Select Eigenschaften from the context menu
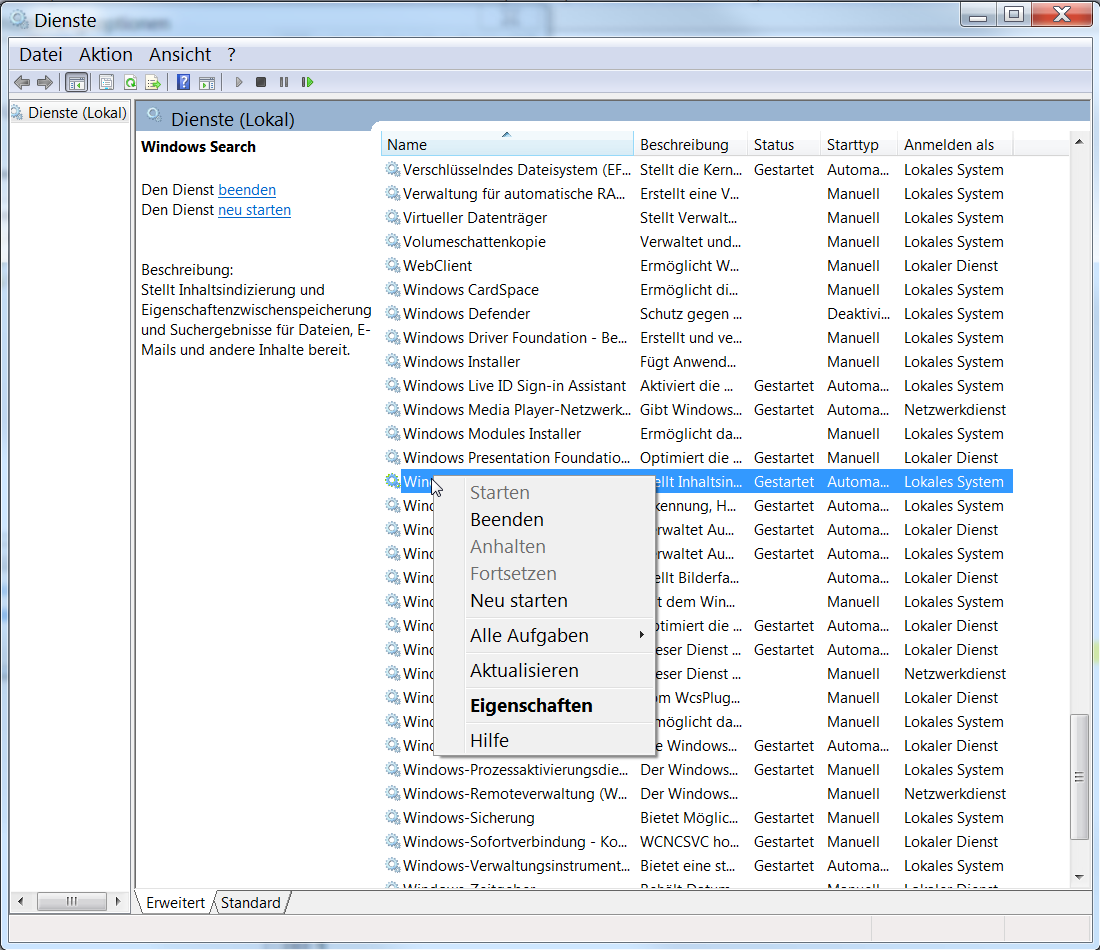 [531, 706]
